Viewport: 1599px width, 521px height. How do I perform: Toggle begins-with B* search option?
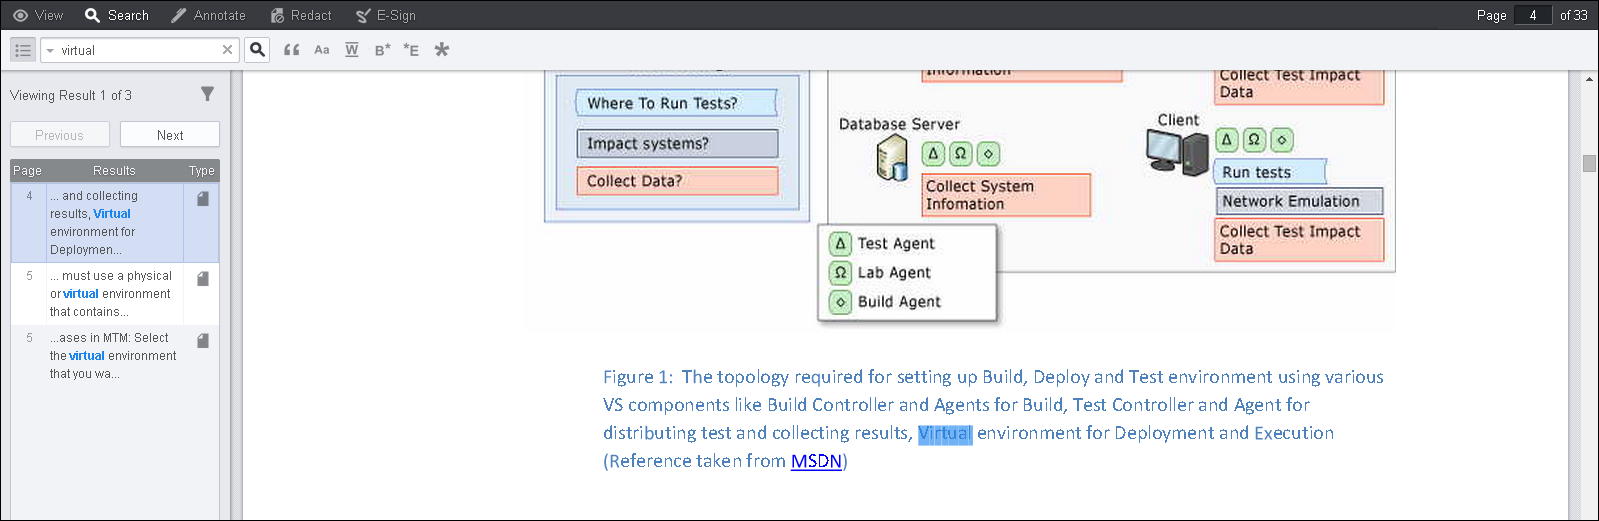[x=382, y=50]
